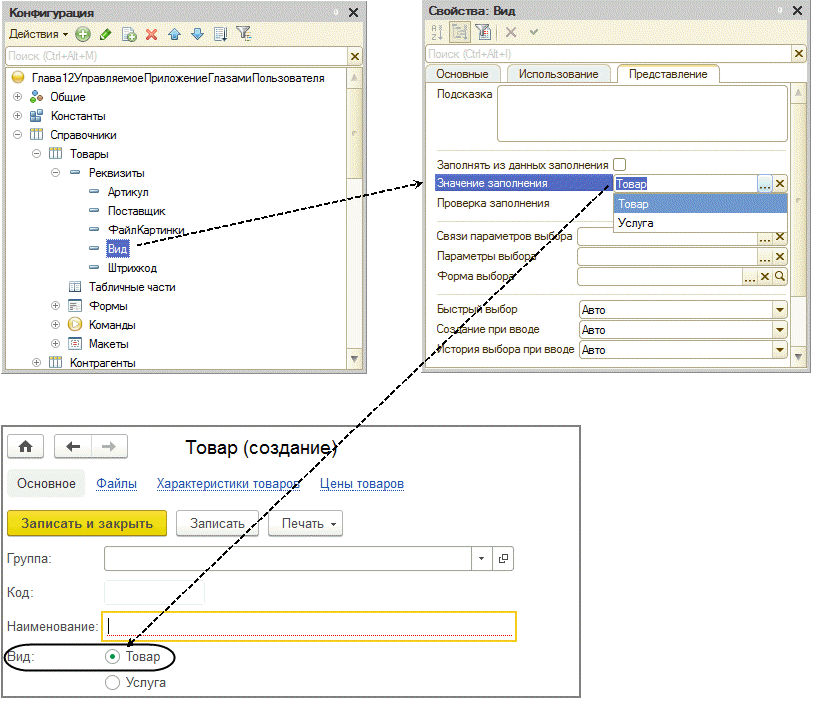The width and height of the screenshot is (814, 703).
Task: Select the Услуга radio button
Action: click(x=113, y=682)
